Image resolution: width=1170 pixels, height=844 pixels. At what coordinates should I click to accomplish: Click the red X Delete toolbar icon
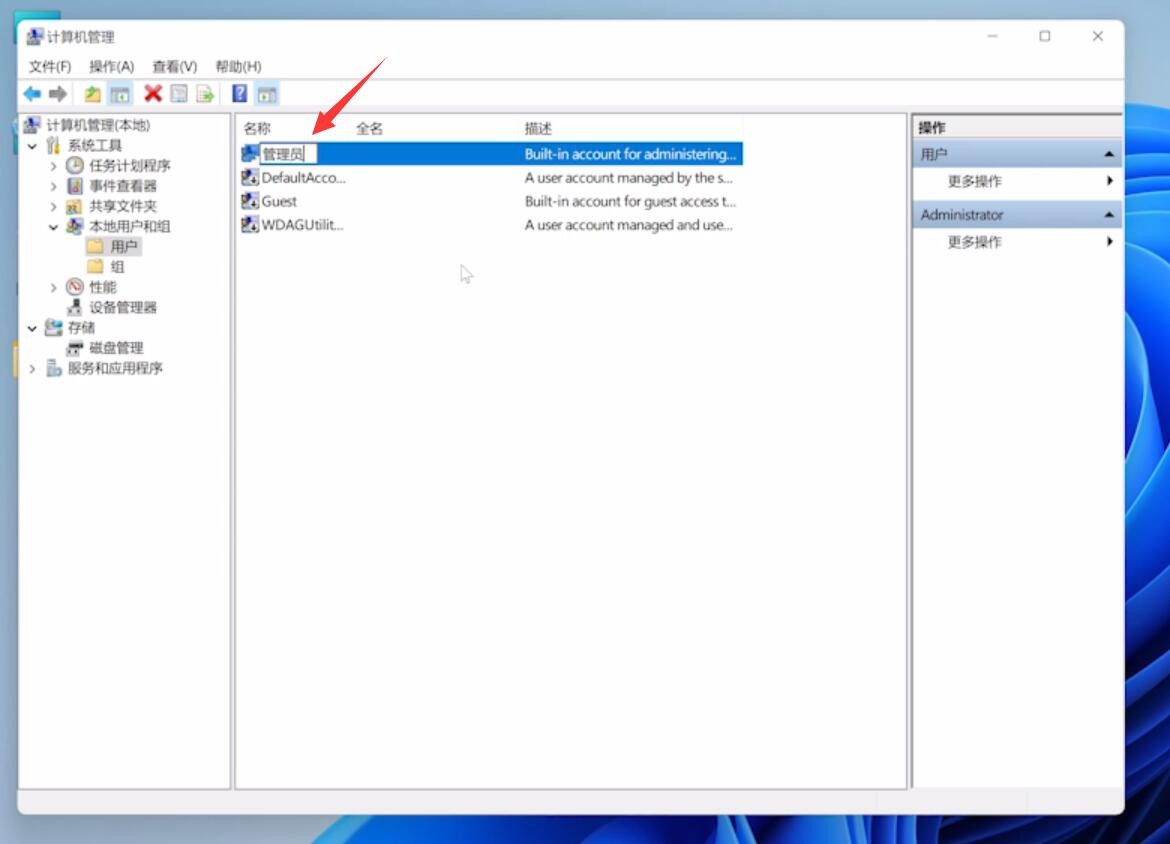pos(153,94)
